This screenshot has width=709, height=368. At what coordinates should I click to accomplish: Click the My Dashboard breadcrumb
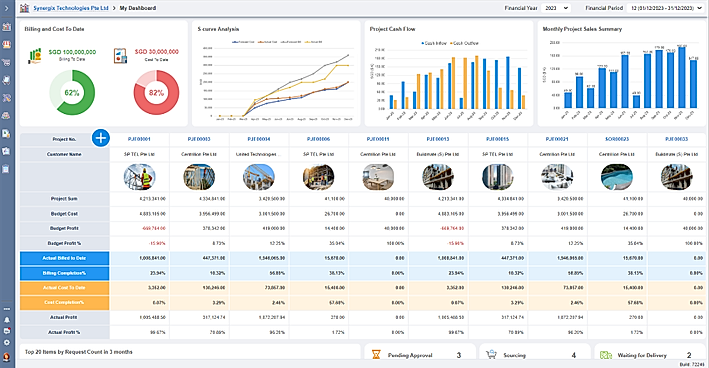coord(138,8)
